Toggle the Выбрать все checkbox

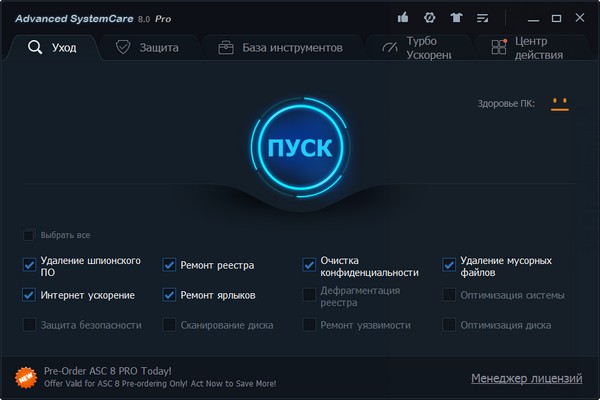(29, 236)
